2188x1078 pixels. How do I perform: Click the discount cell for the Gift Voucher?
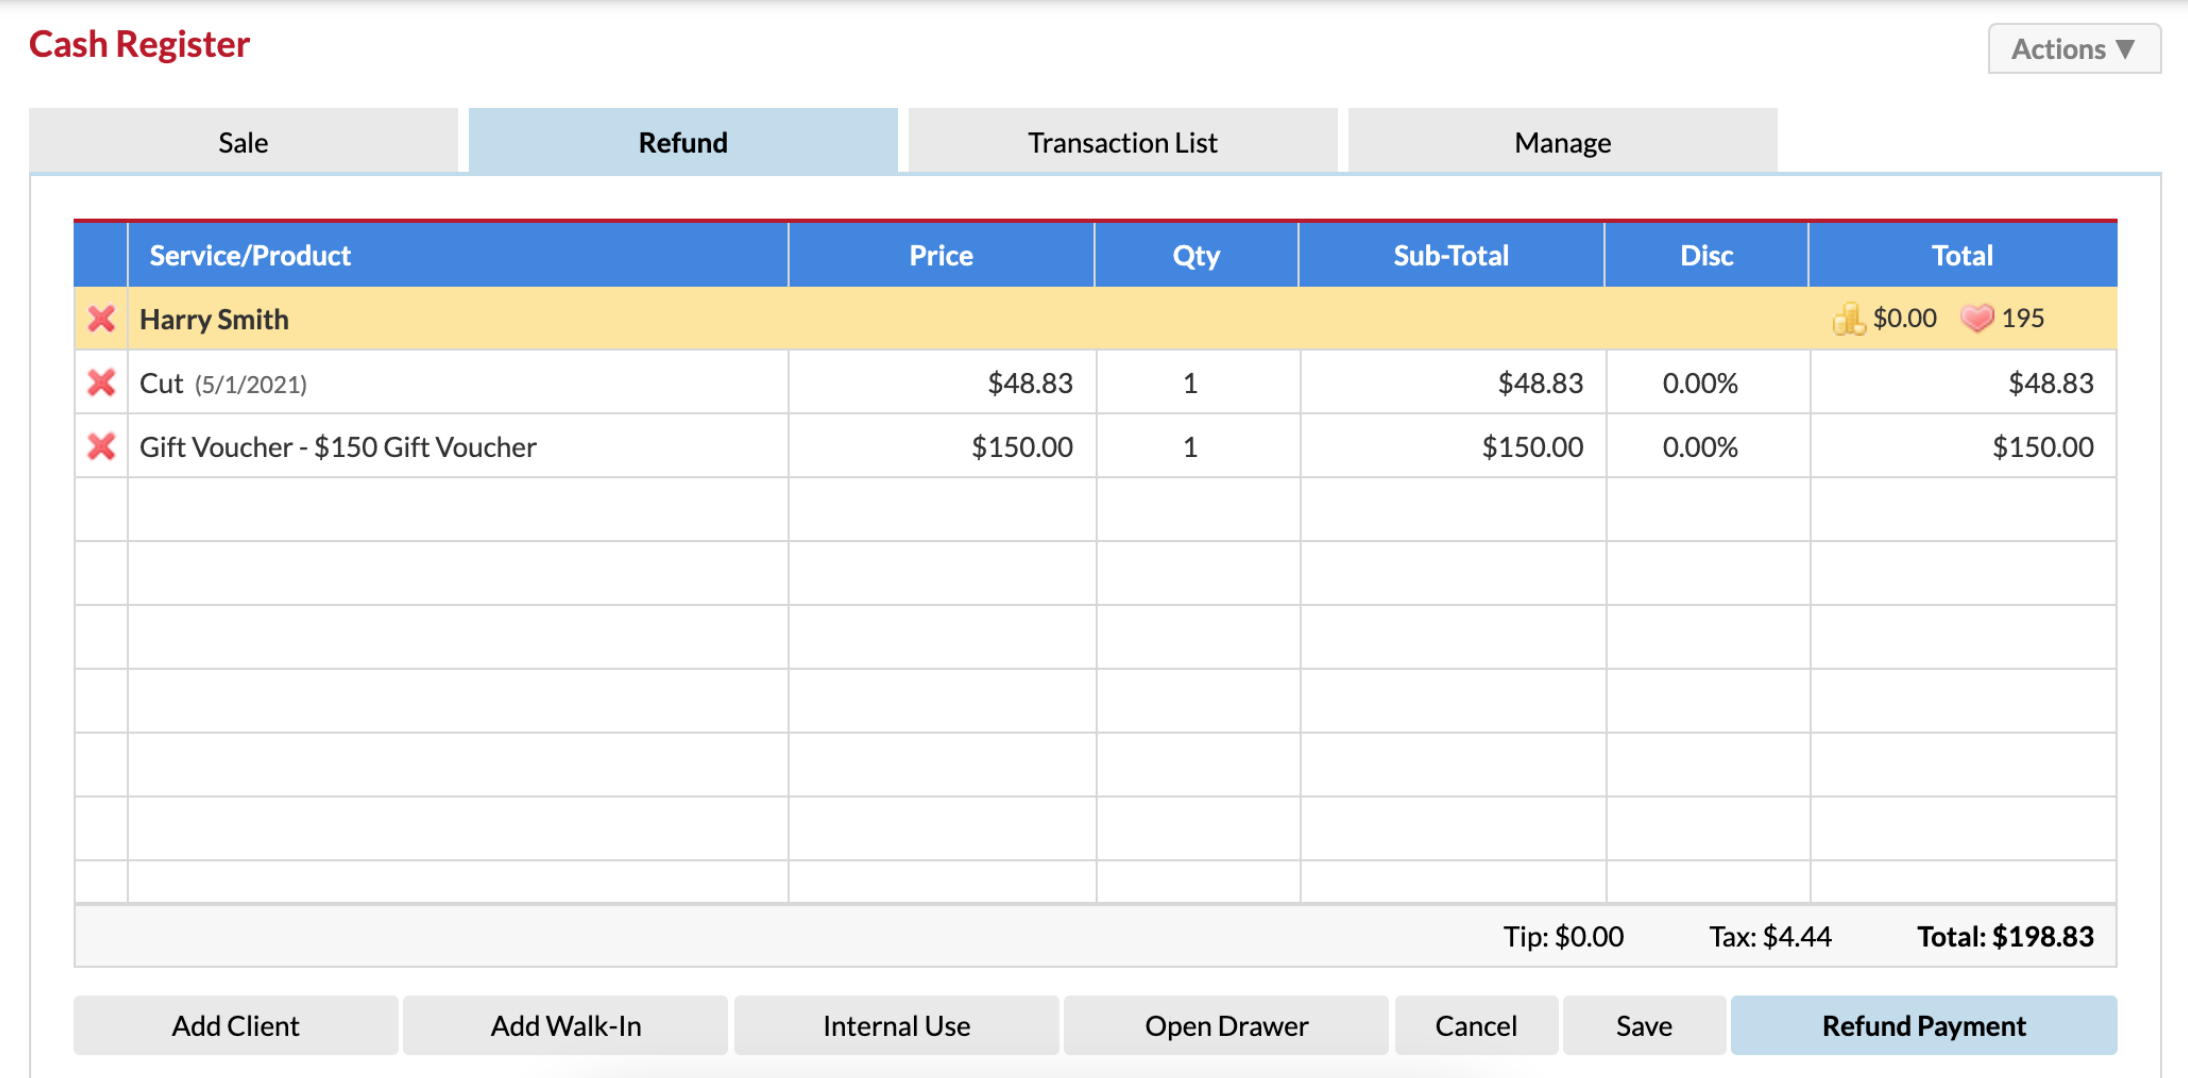(1700, 447)
